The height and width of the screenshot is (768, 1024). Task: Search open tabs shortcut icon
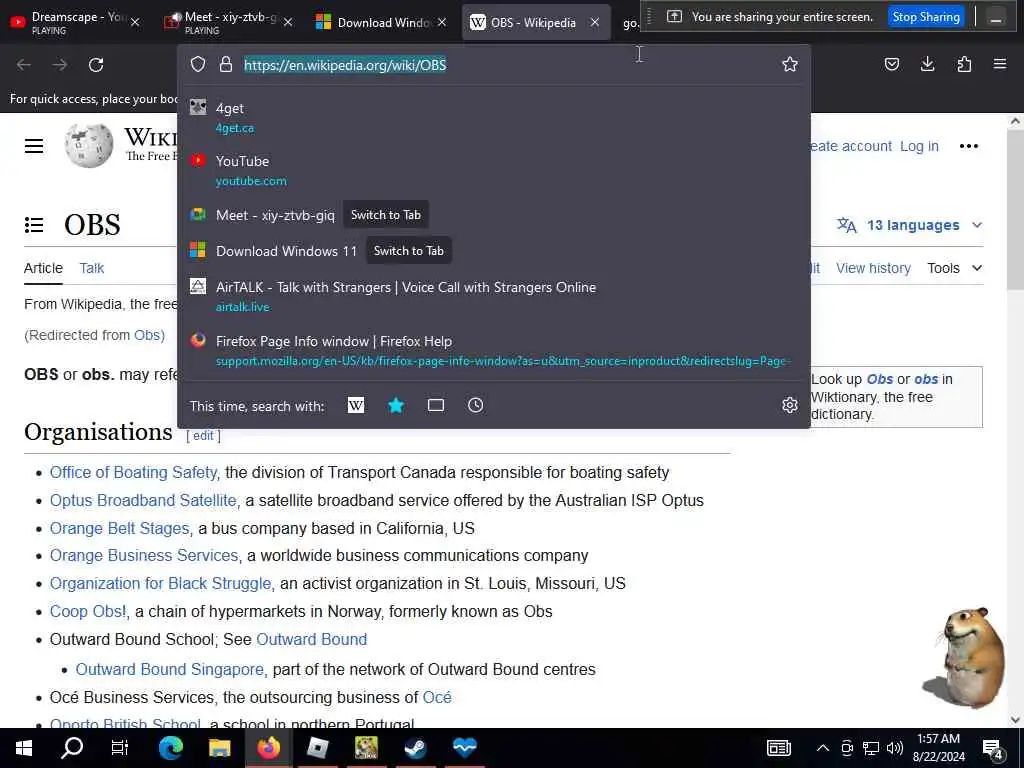point(436,406)
